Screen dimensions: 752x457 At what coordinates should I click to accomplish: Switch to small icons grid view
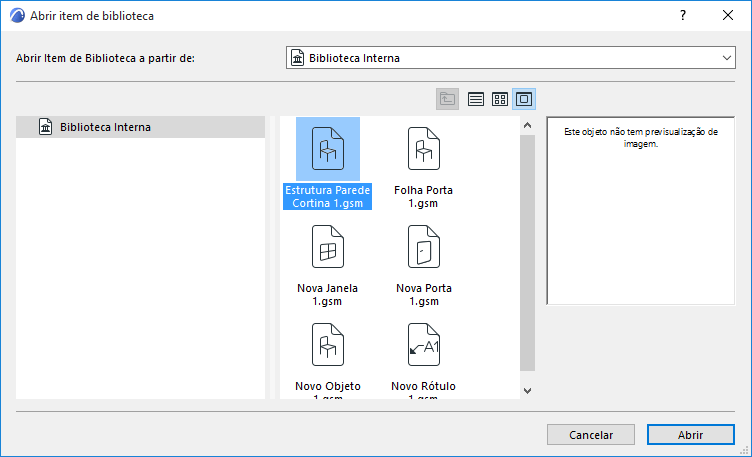(x=500, y=99)
